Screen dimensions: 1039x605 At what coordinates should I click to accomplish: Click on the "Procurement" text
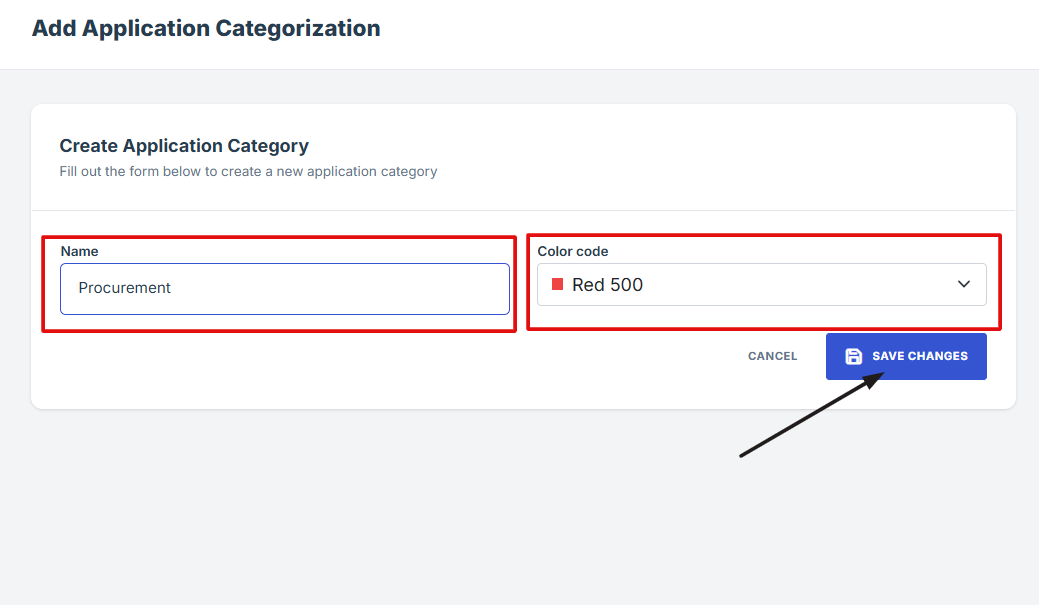tap(125, 288)
